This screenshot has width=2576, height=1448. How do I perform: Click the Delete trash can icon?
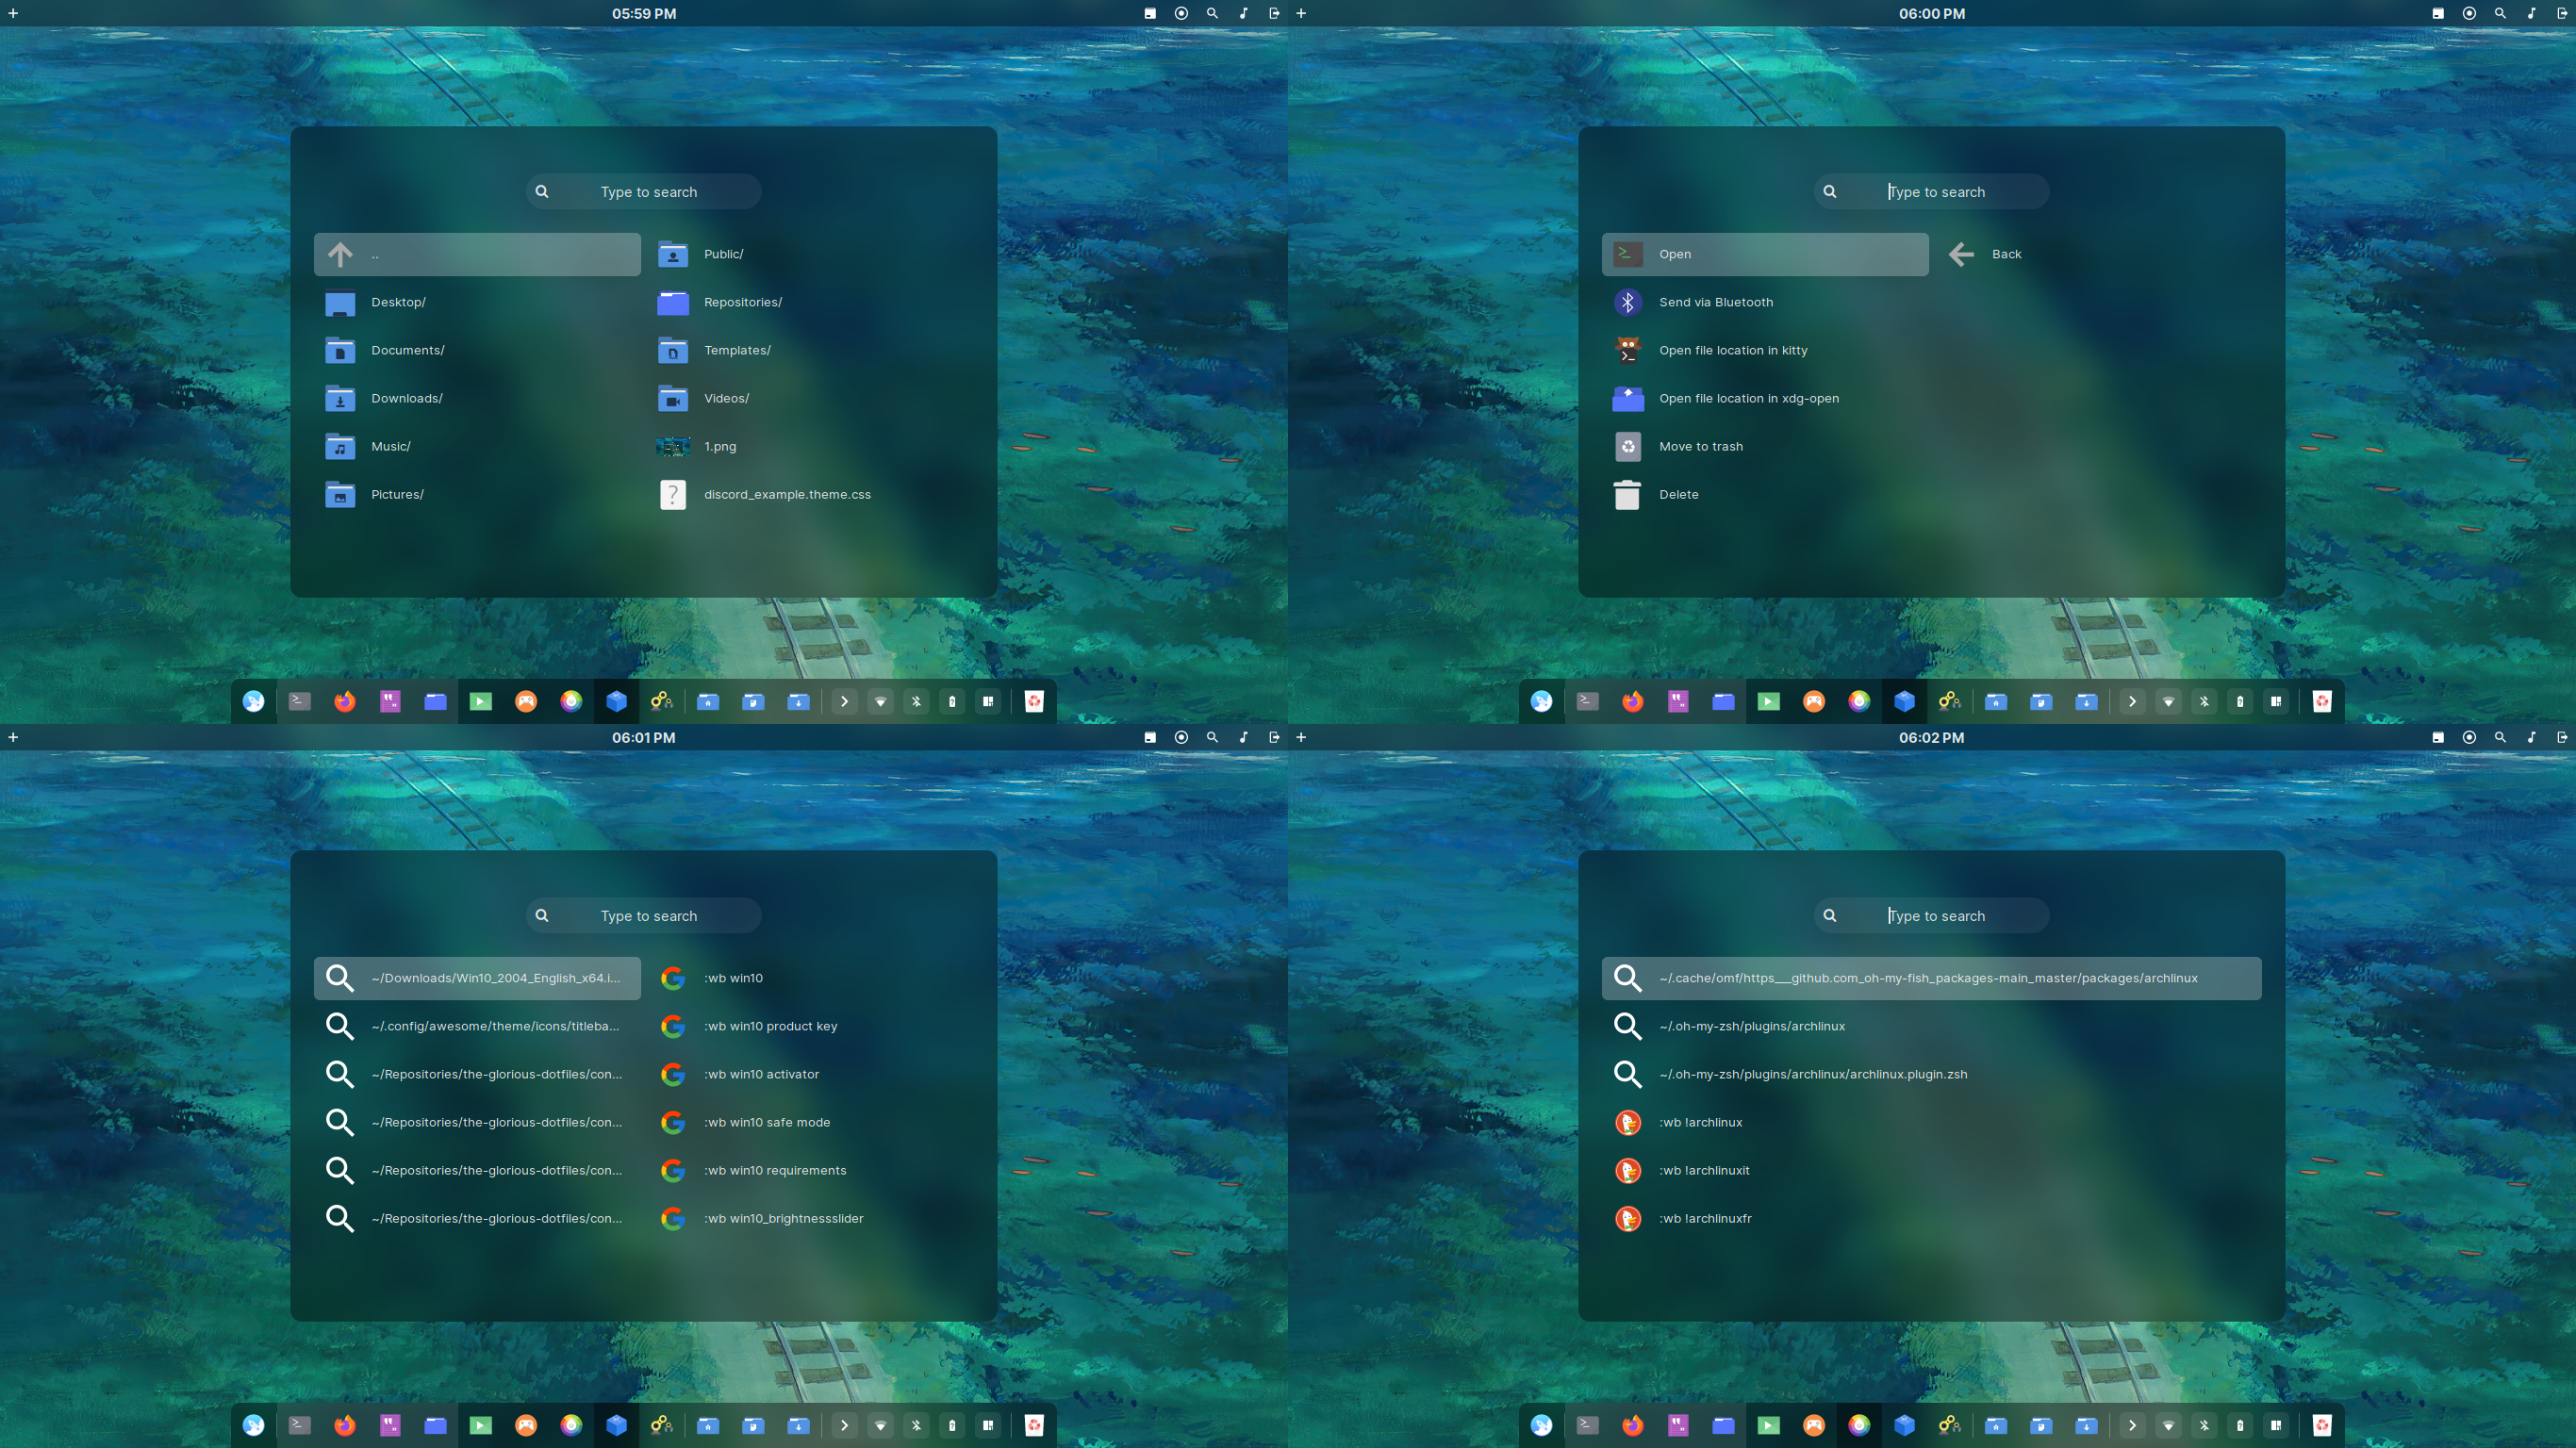point(1627,494)
